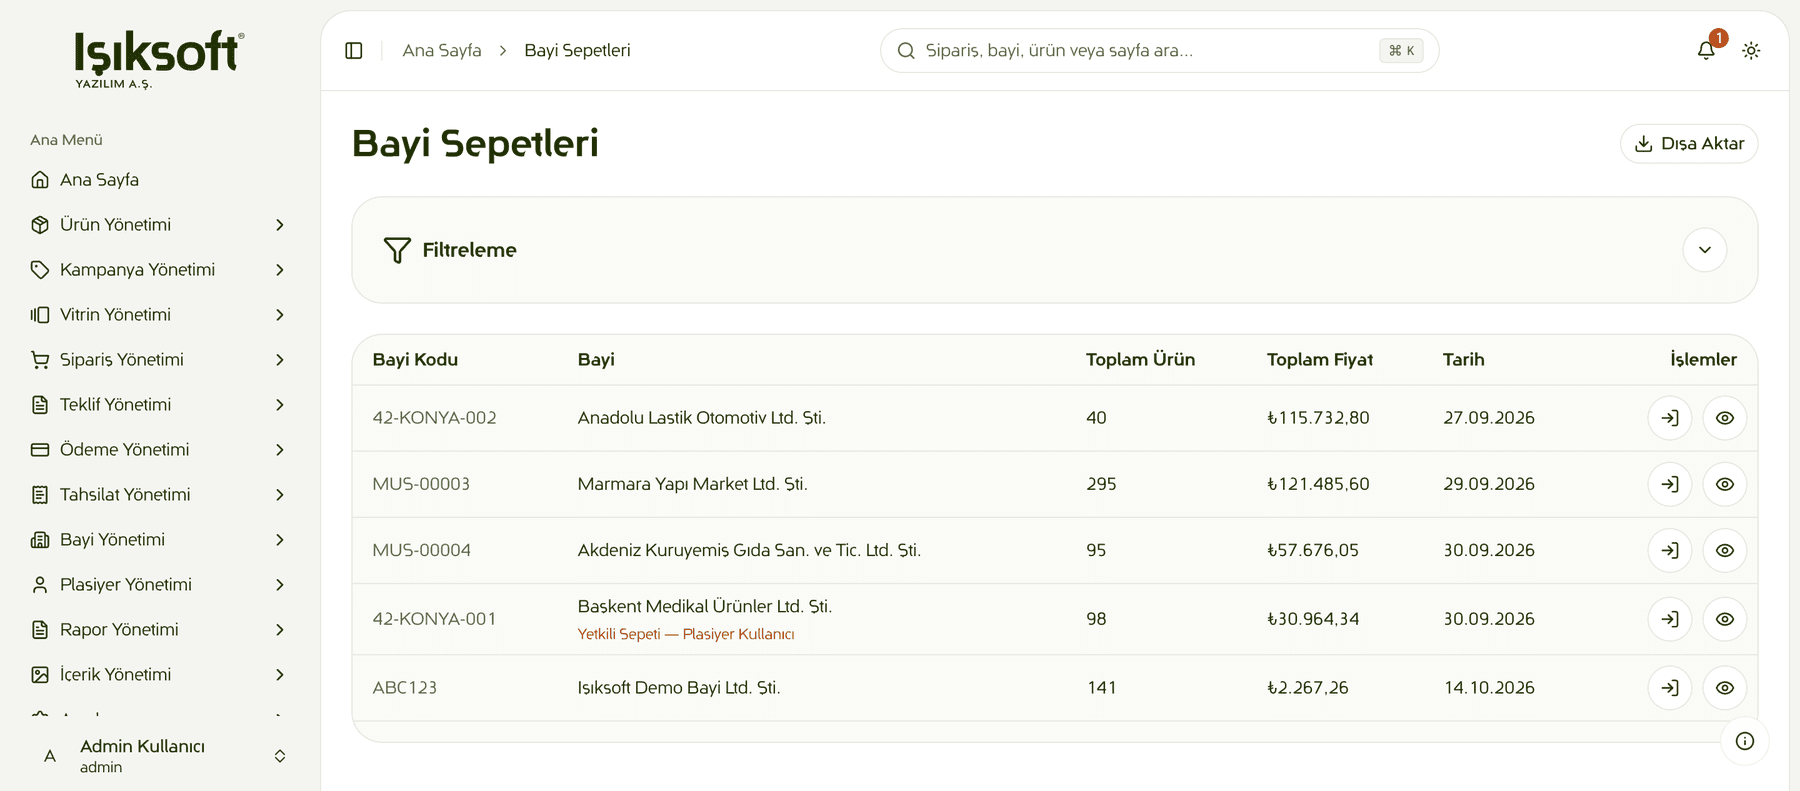Go to Ana Sayfa in sidebar
Image resolution: width=1800 pixels, height=791 pixels.
160,180
